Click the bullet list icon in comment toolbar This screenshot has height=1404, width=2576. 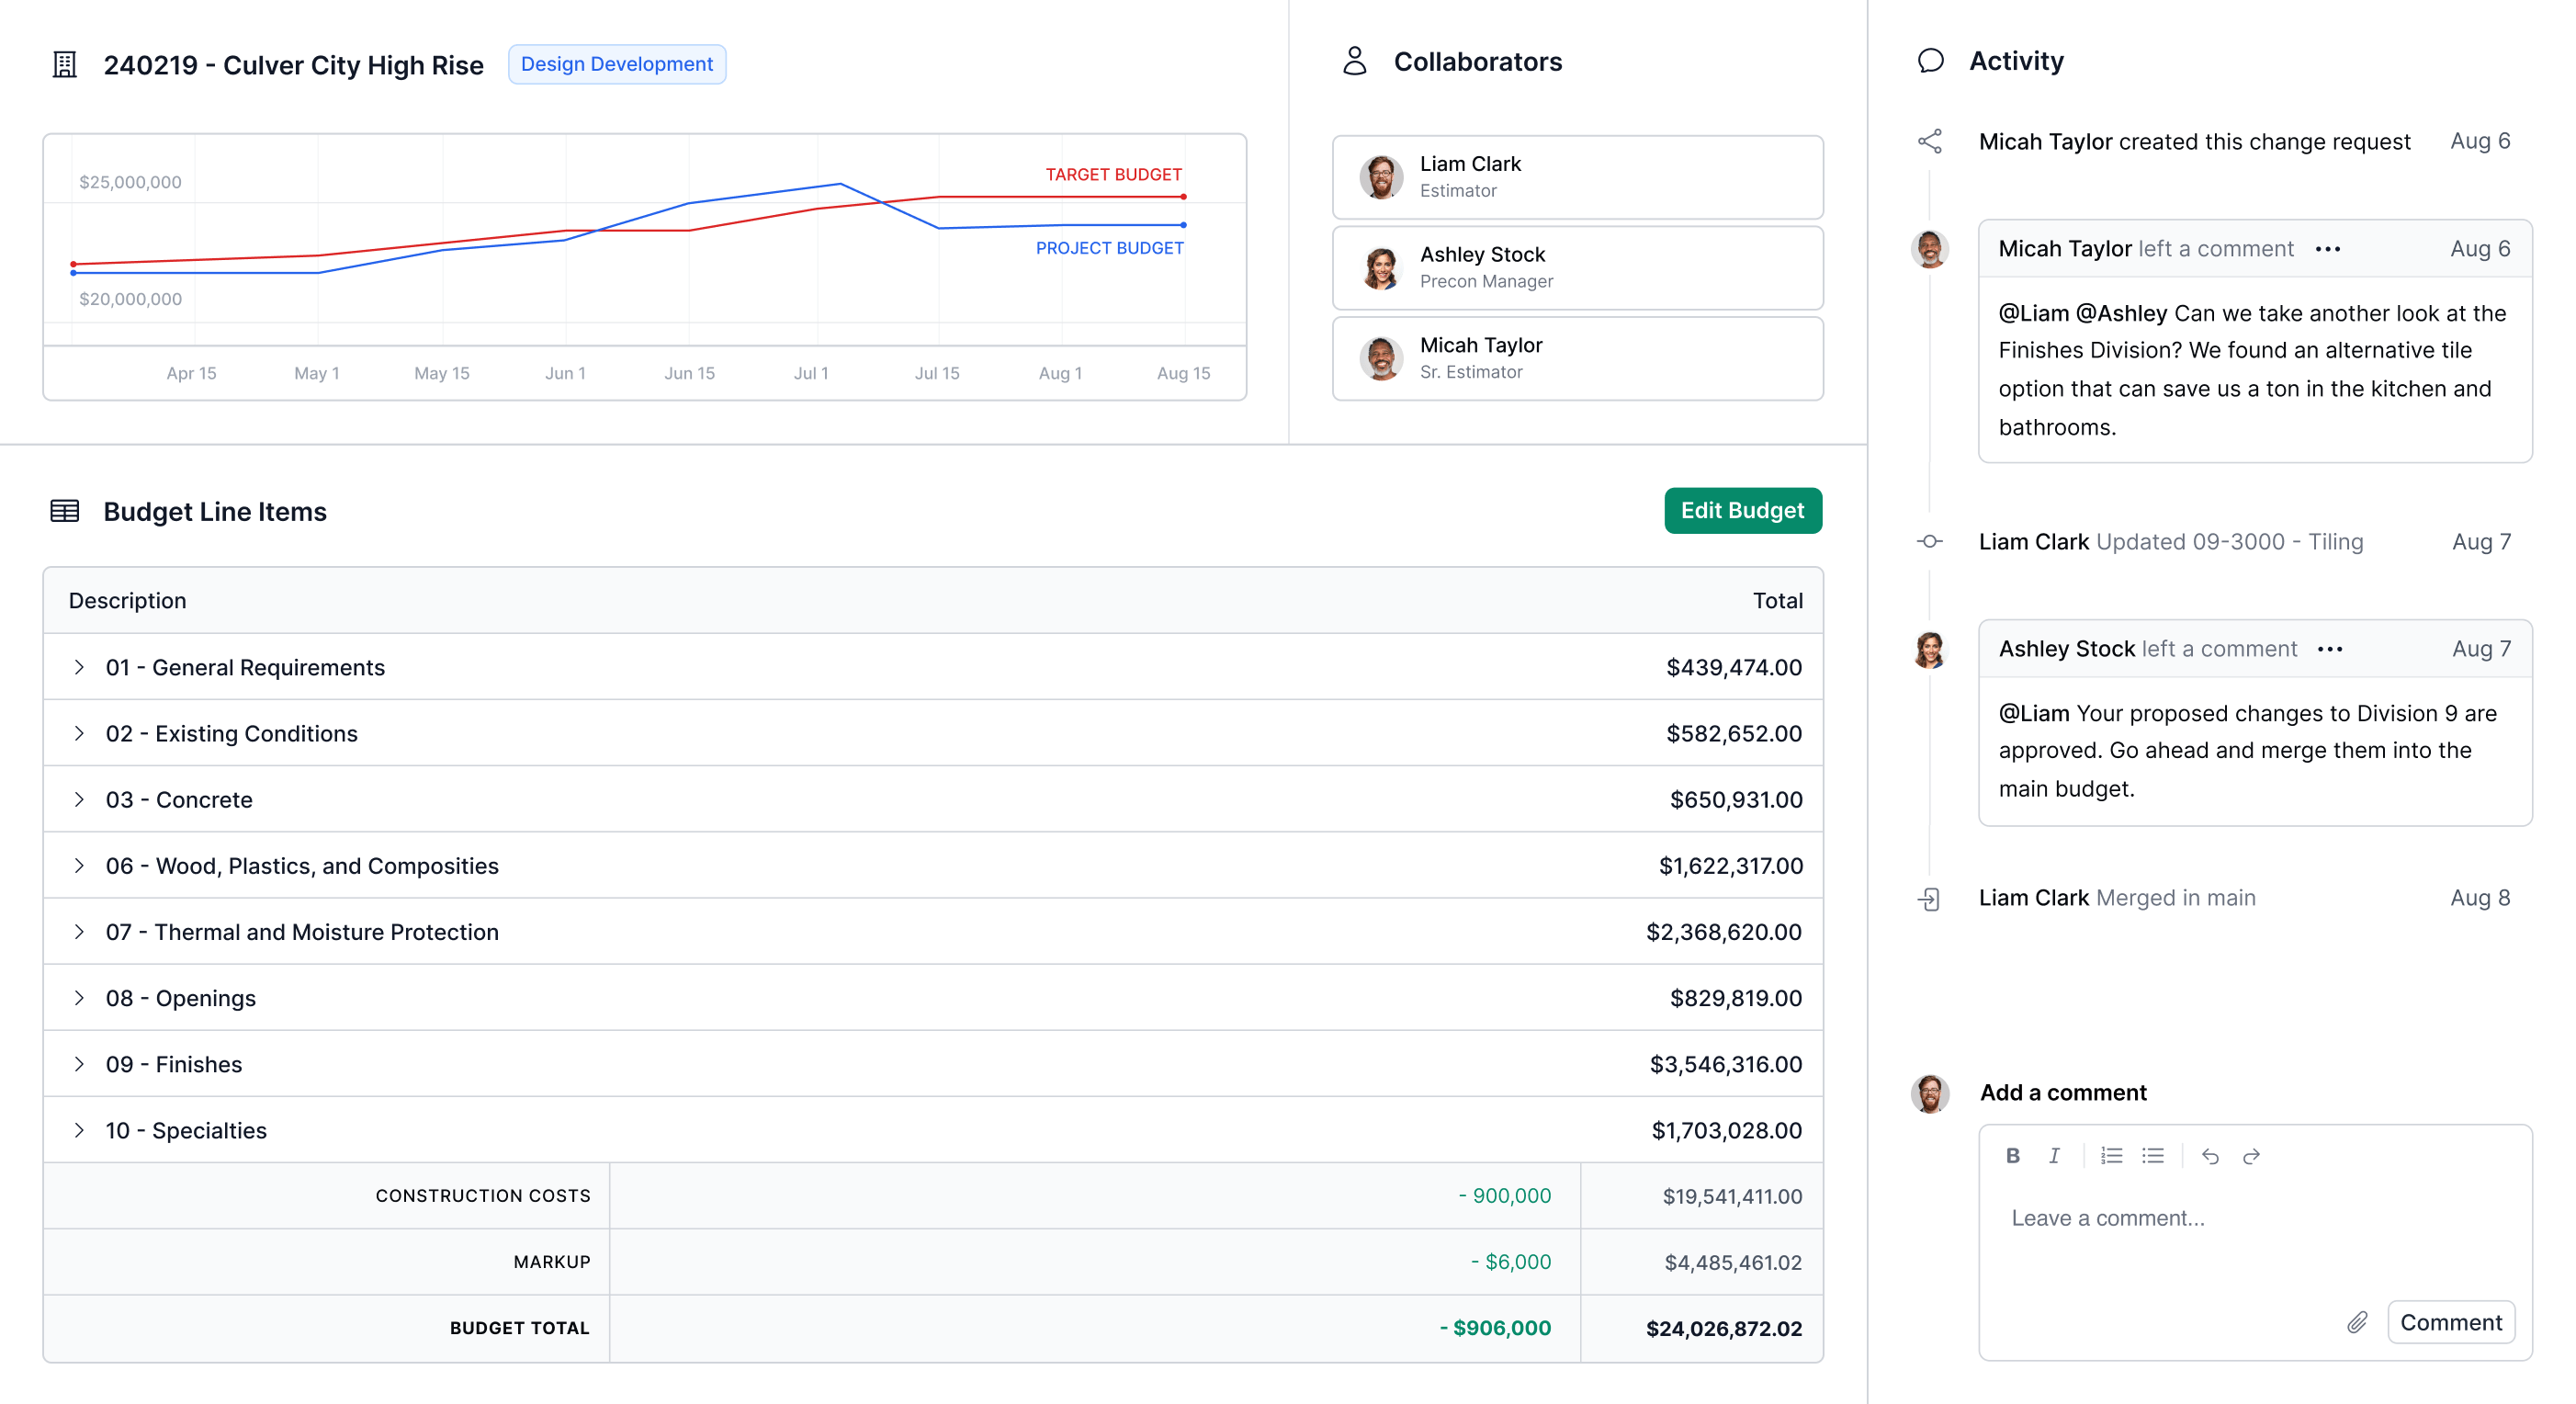point(2152,1156)
